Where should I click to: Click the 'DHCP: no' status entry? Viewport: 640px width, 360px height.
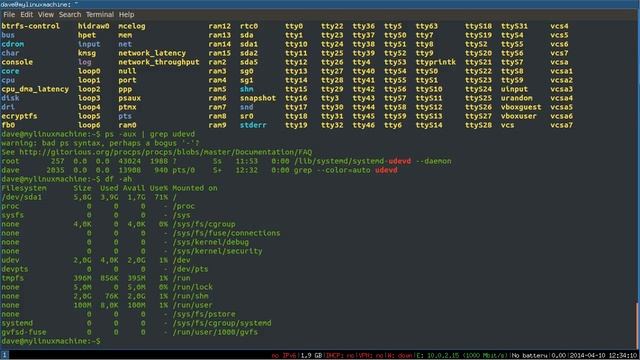point(340,356)
